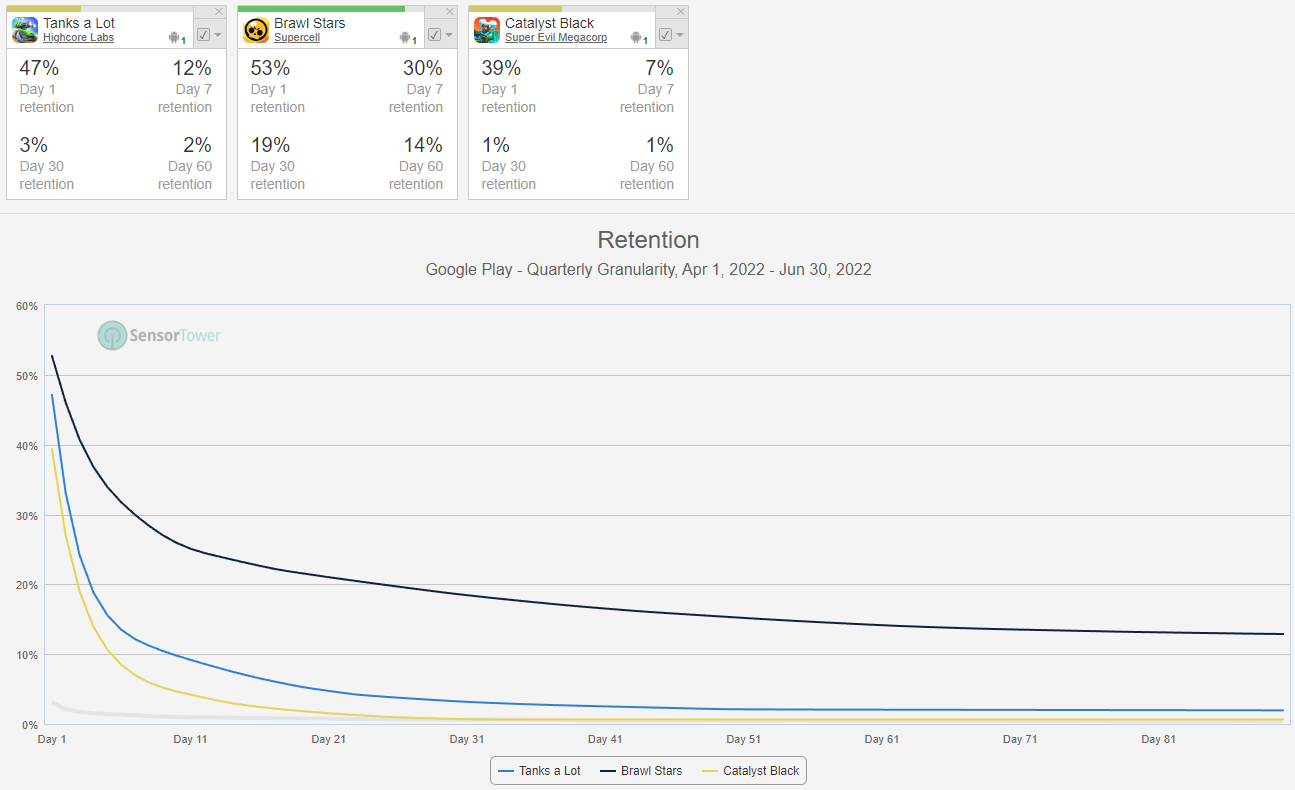Click the Google Play quarterly granularity subtitle
The width and height of the screenshot is (1295, 790).
(648, 269)
